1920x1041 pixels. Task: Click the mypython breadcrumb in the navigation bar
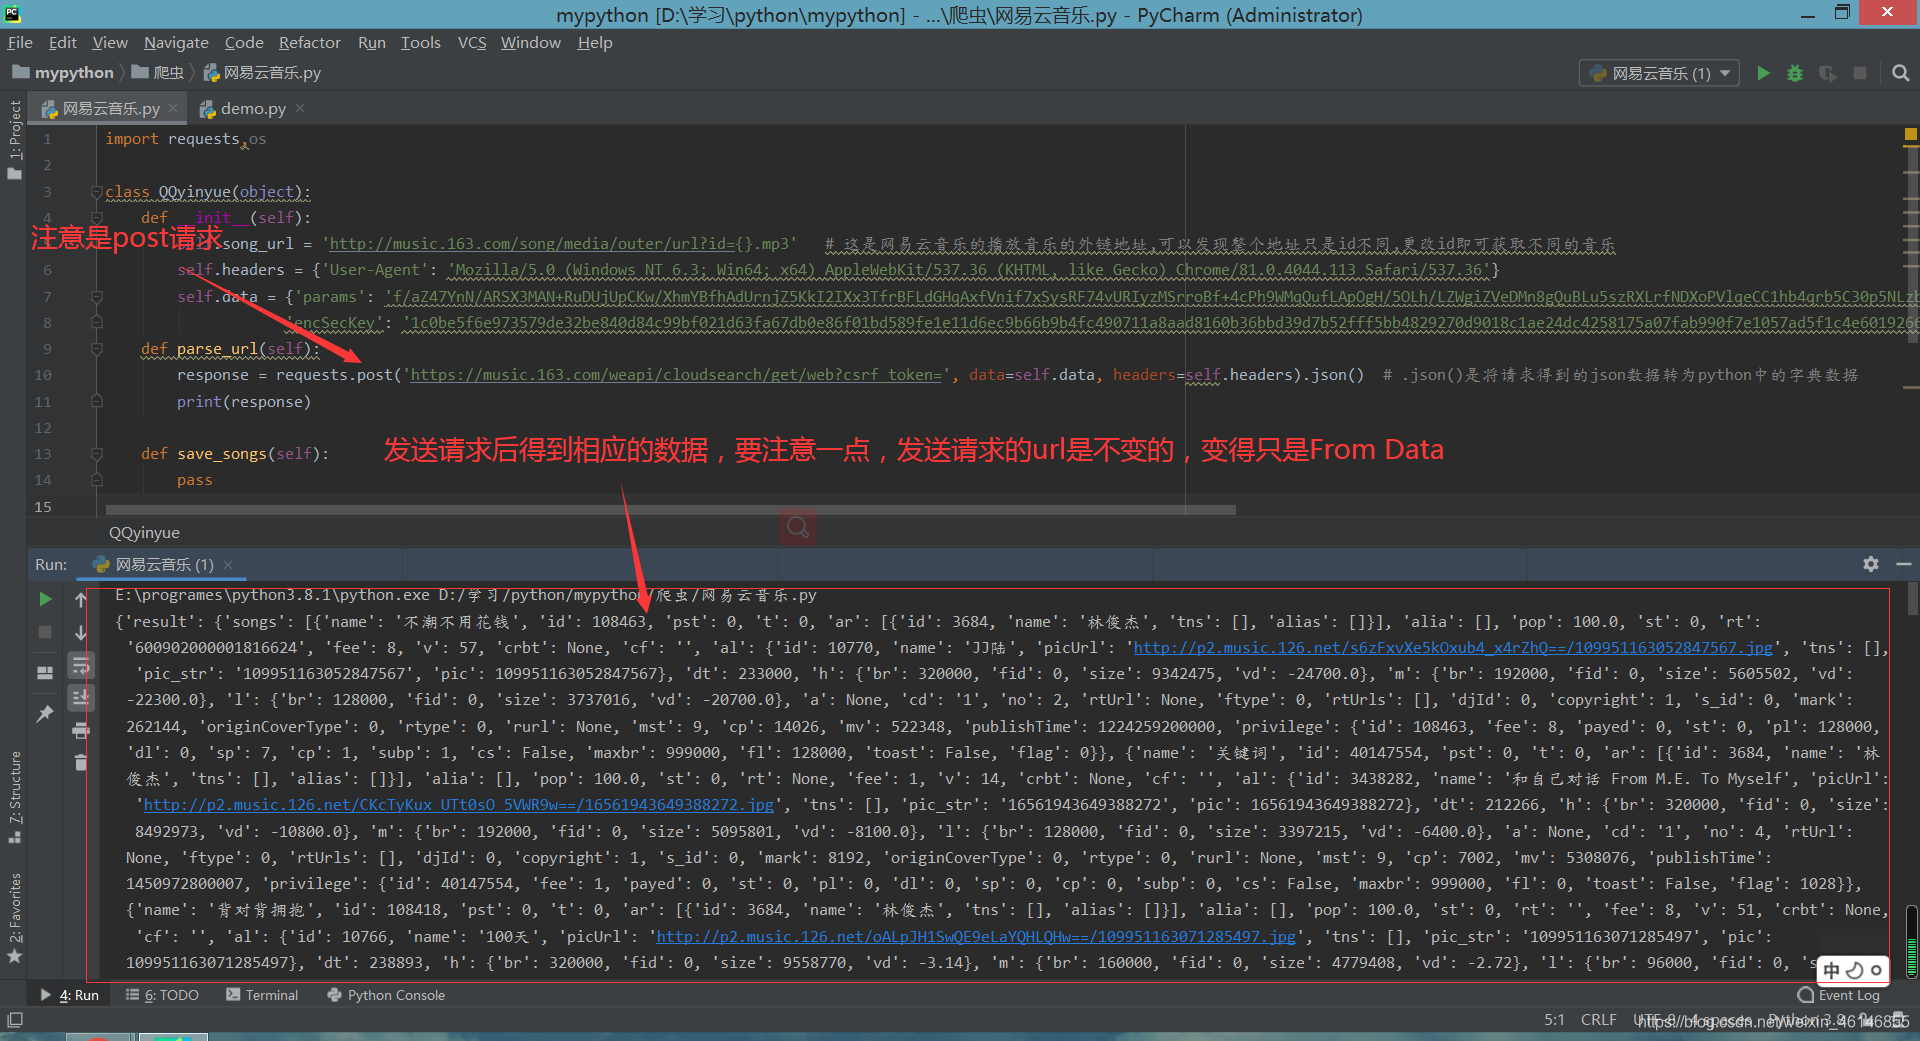[63, 73]
